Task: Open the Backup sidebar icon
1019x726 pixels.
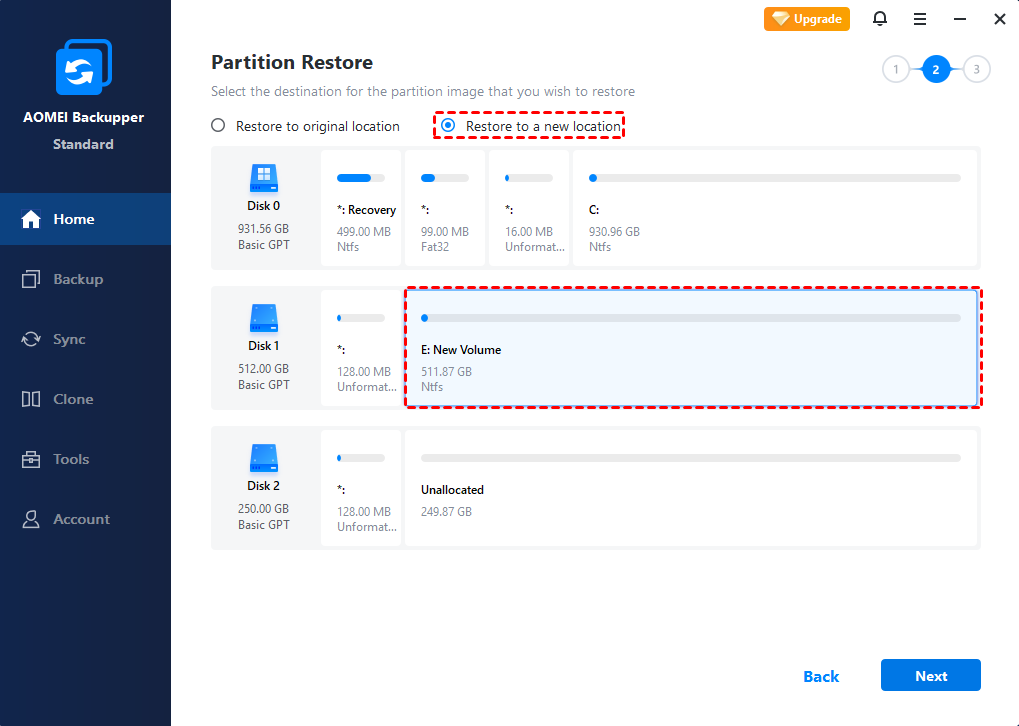Action: tap(31, 279)
